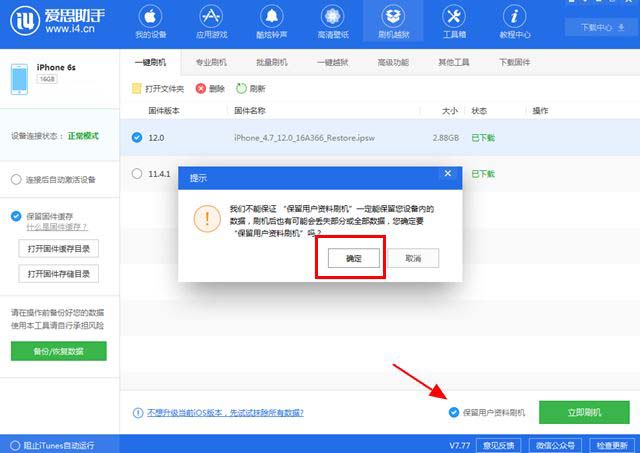
Task: Open 应用游戏 apps and games section
Action: coord(211,22)
